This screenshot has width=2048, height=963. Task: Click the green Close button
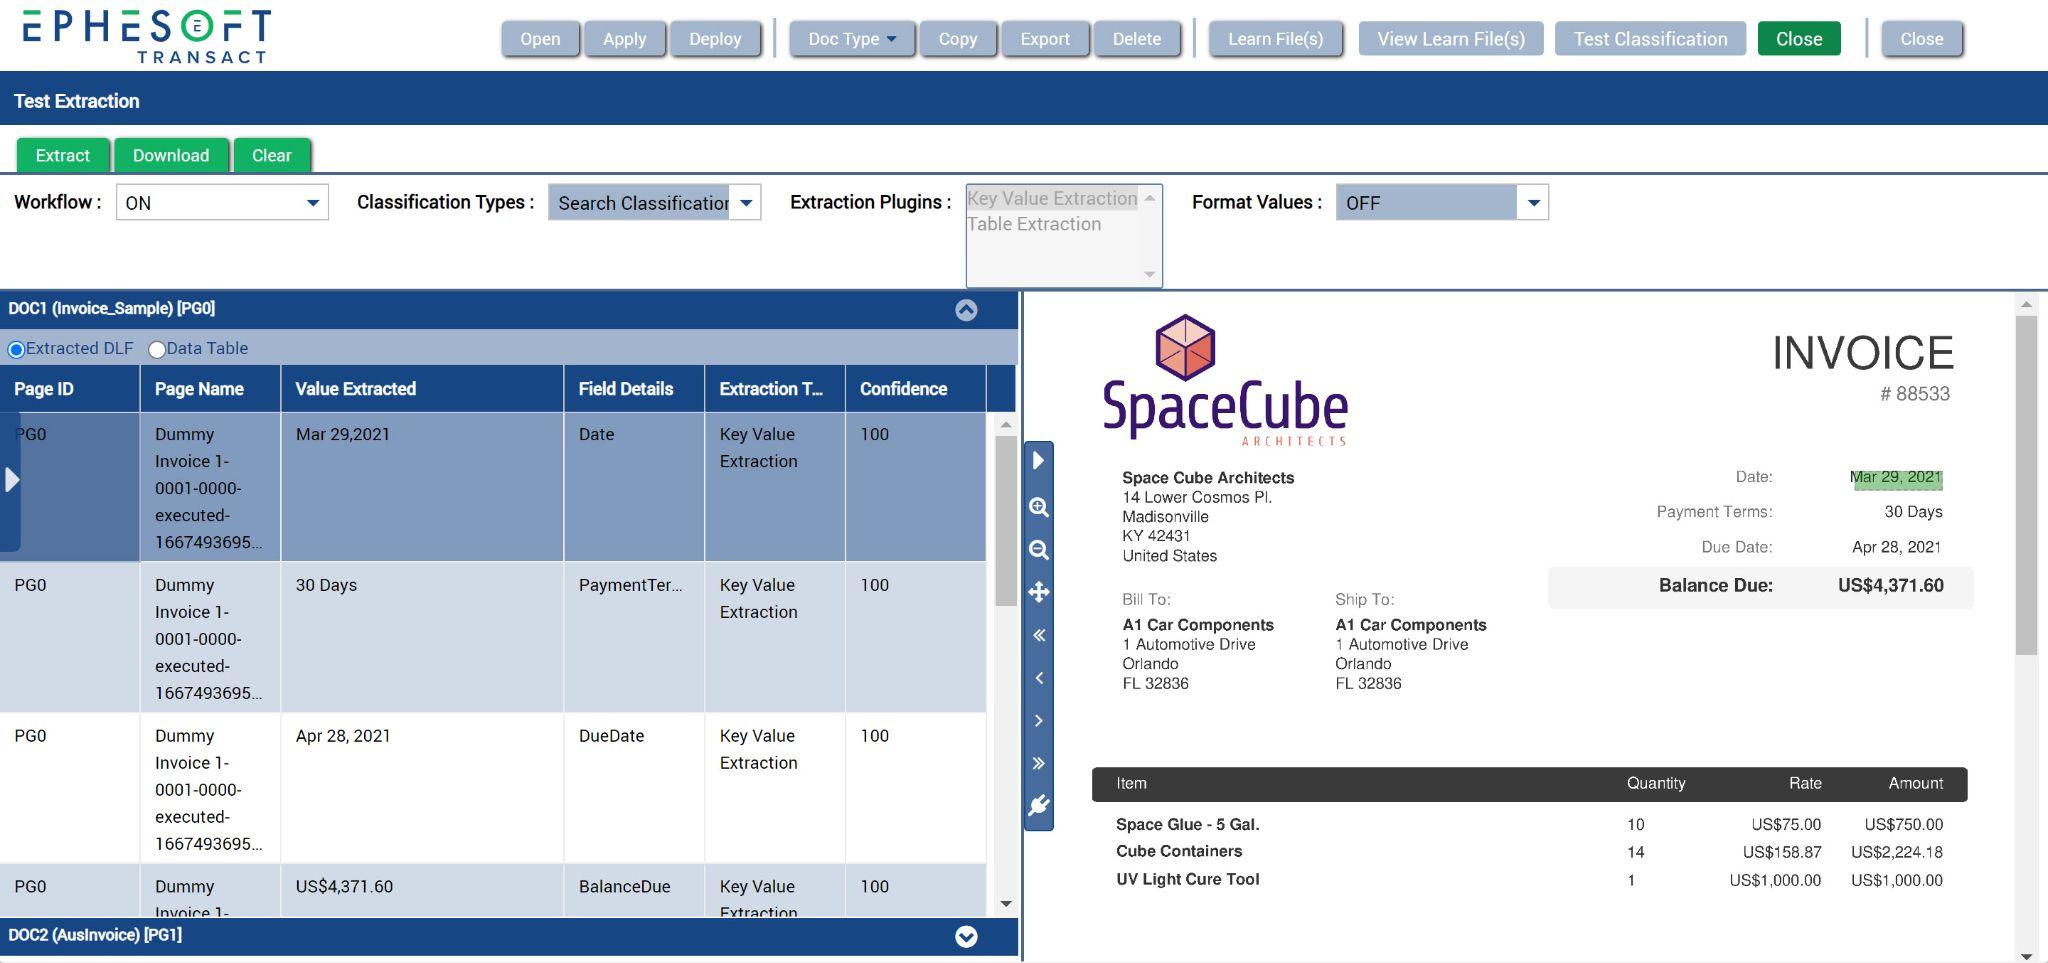[x=1799, y=39]
